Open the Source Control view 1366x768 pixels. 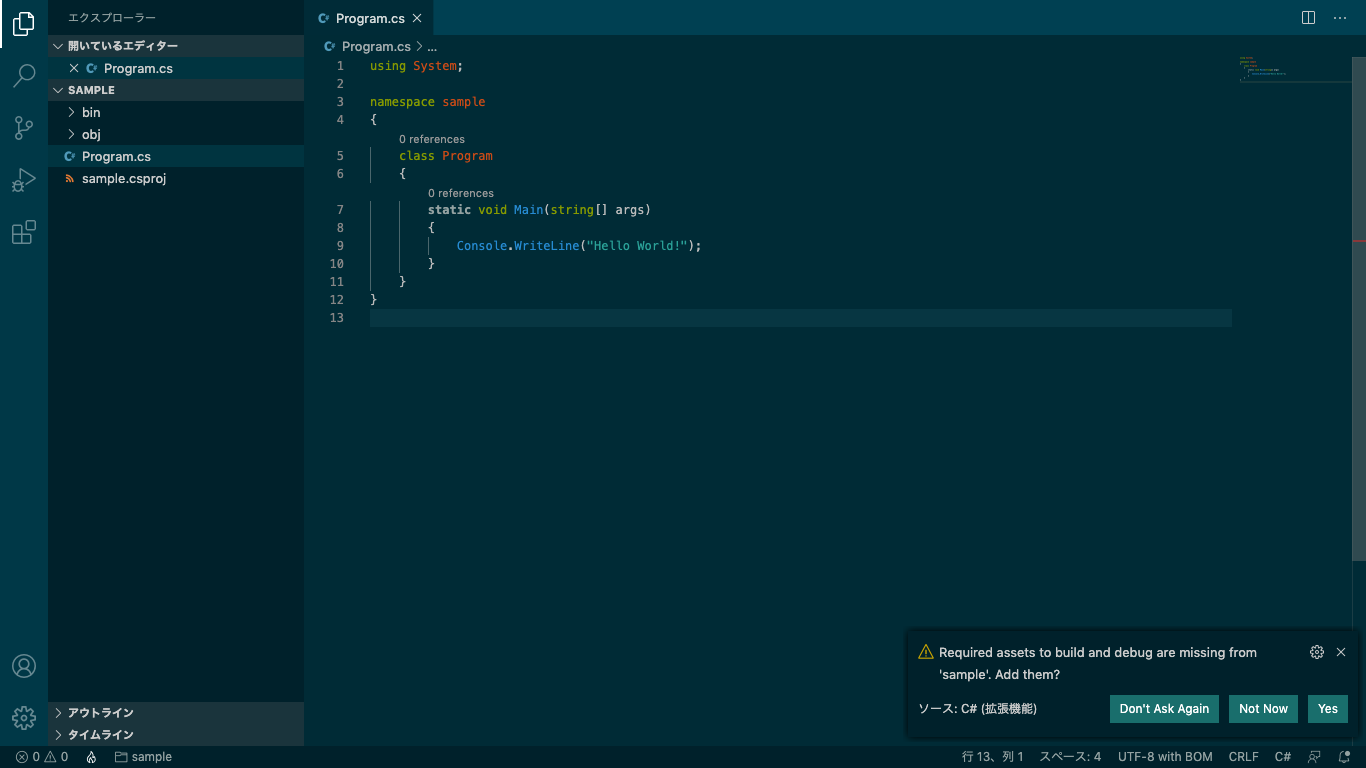24,128
